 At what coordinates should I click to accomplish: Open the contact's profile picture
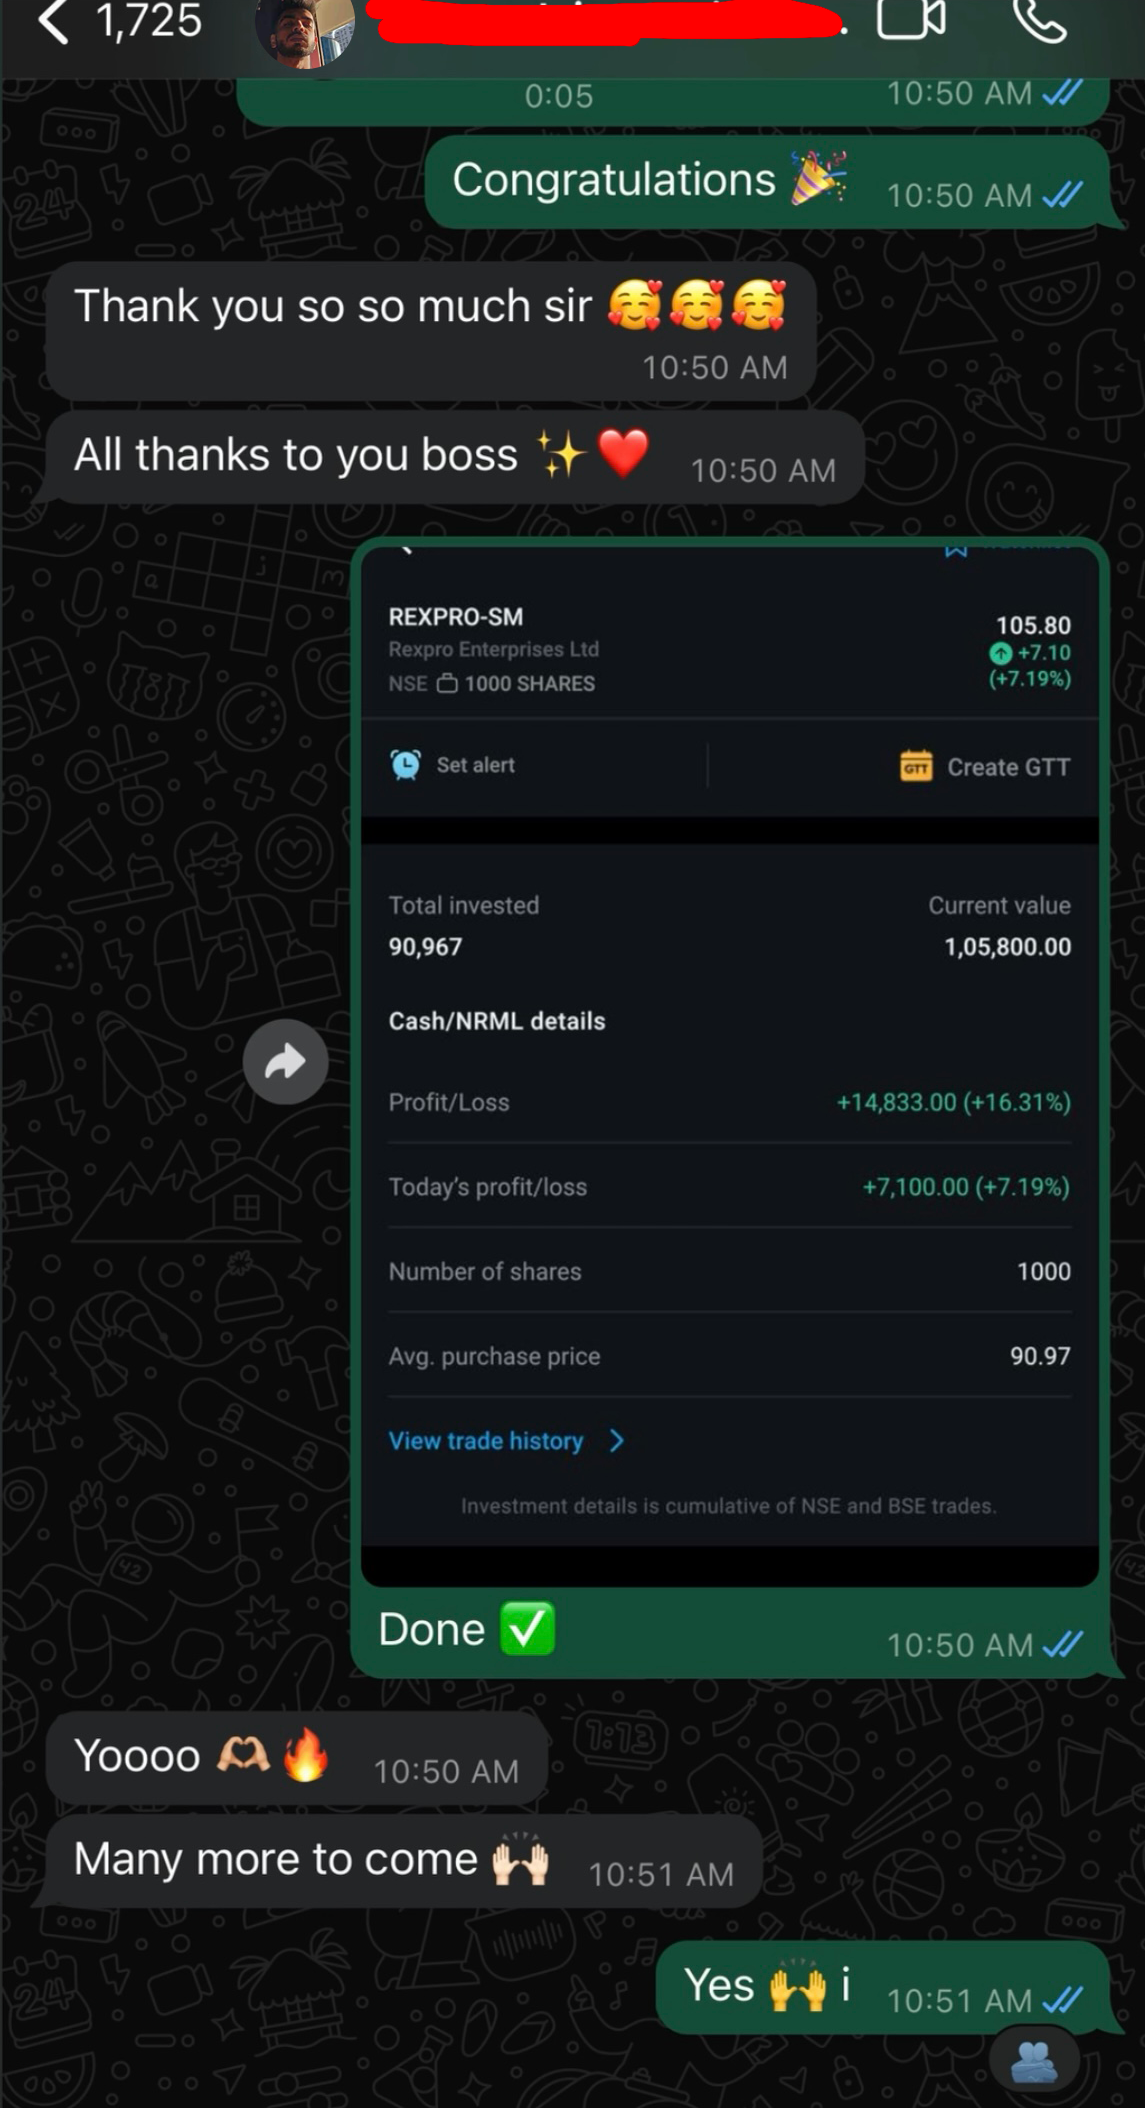pyautogui.click(x=305, y=30)
